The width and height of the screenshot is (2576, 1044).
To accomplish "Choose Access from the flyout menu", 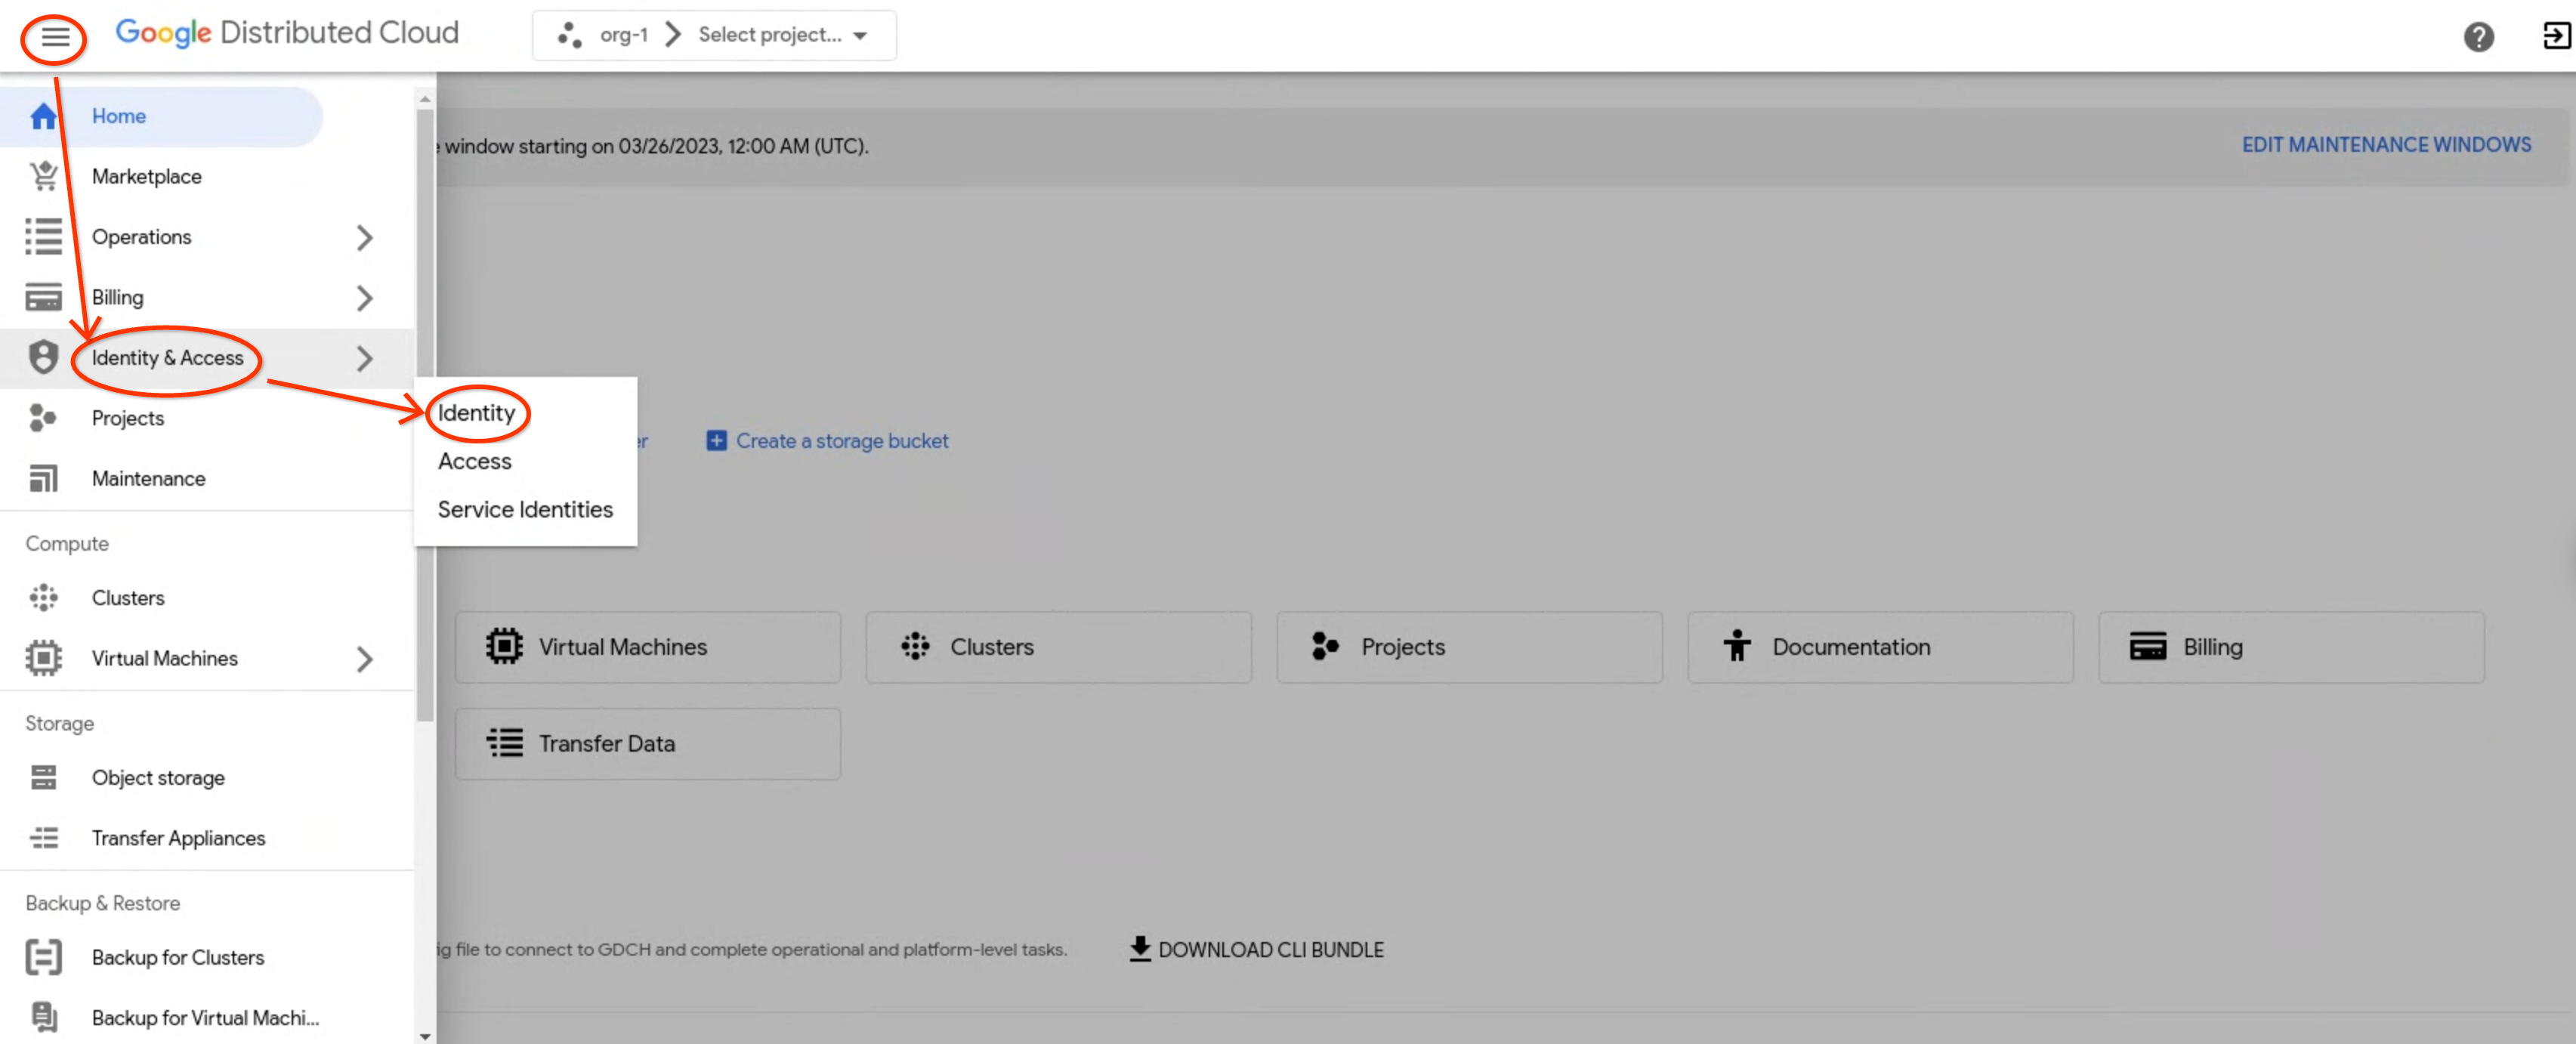I will pos(474,461).
